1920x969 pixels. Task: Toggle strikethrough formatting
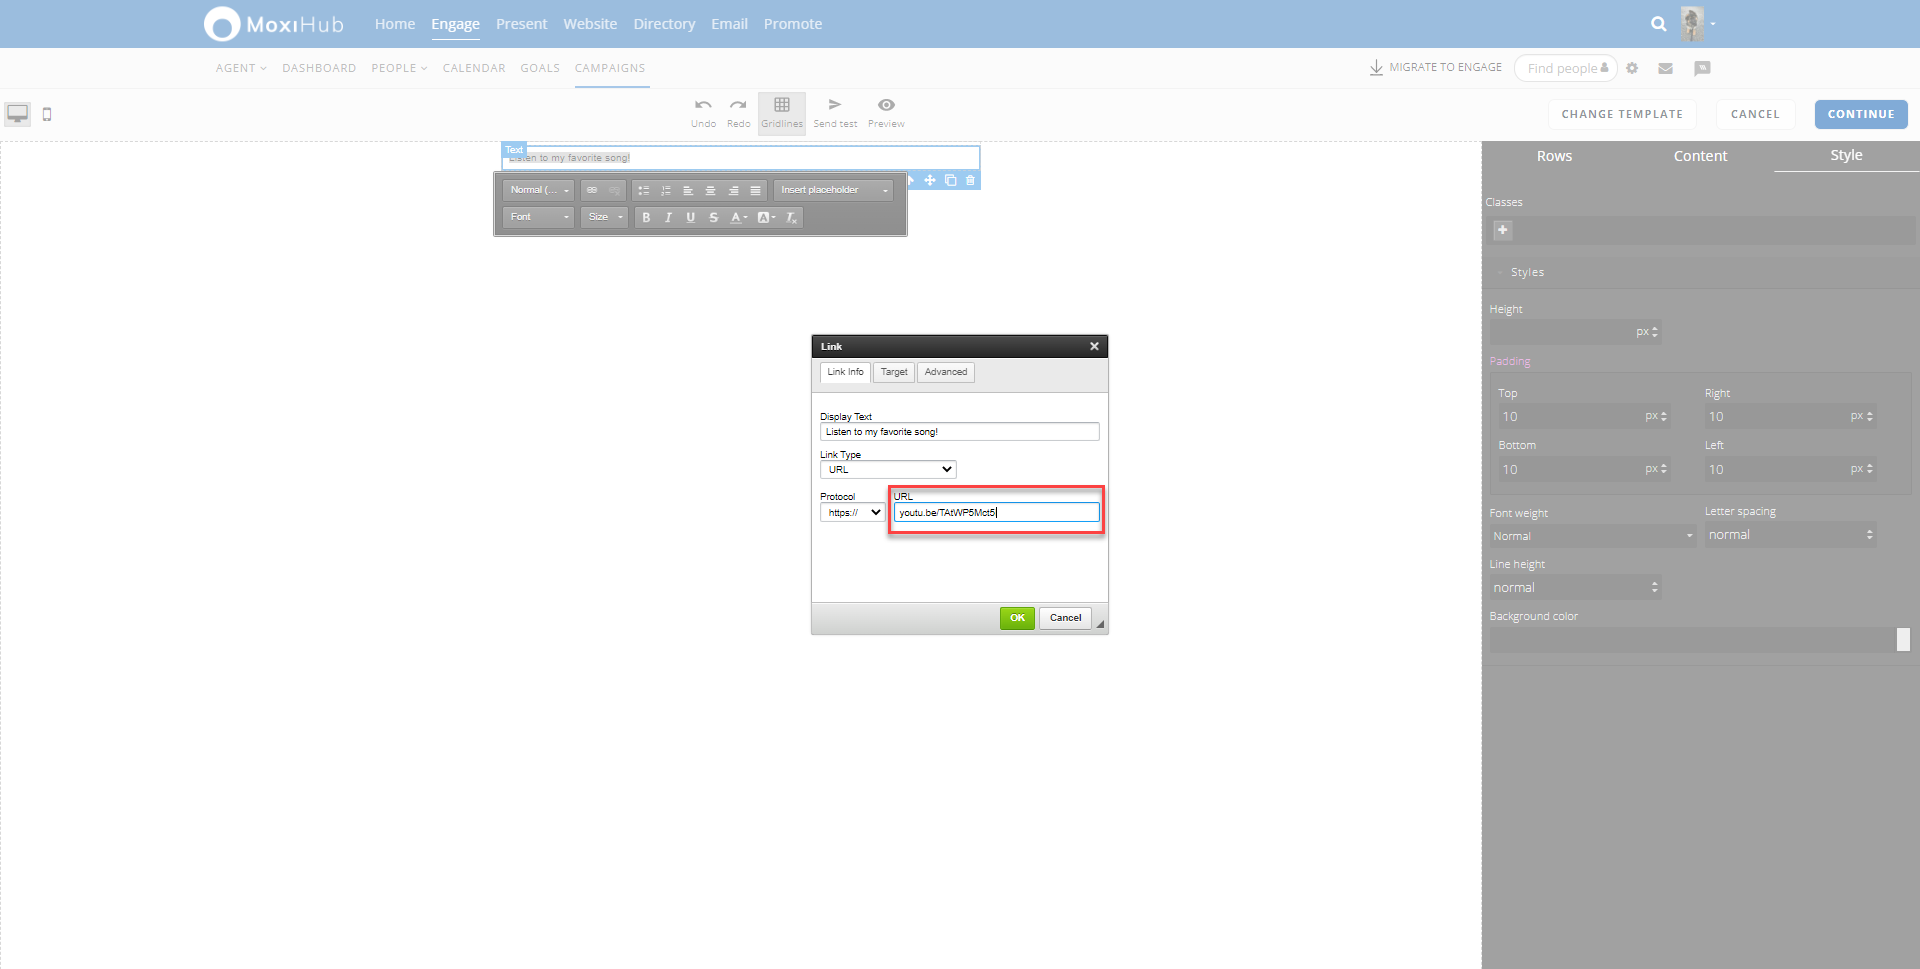(713, 217)
